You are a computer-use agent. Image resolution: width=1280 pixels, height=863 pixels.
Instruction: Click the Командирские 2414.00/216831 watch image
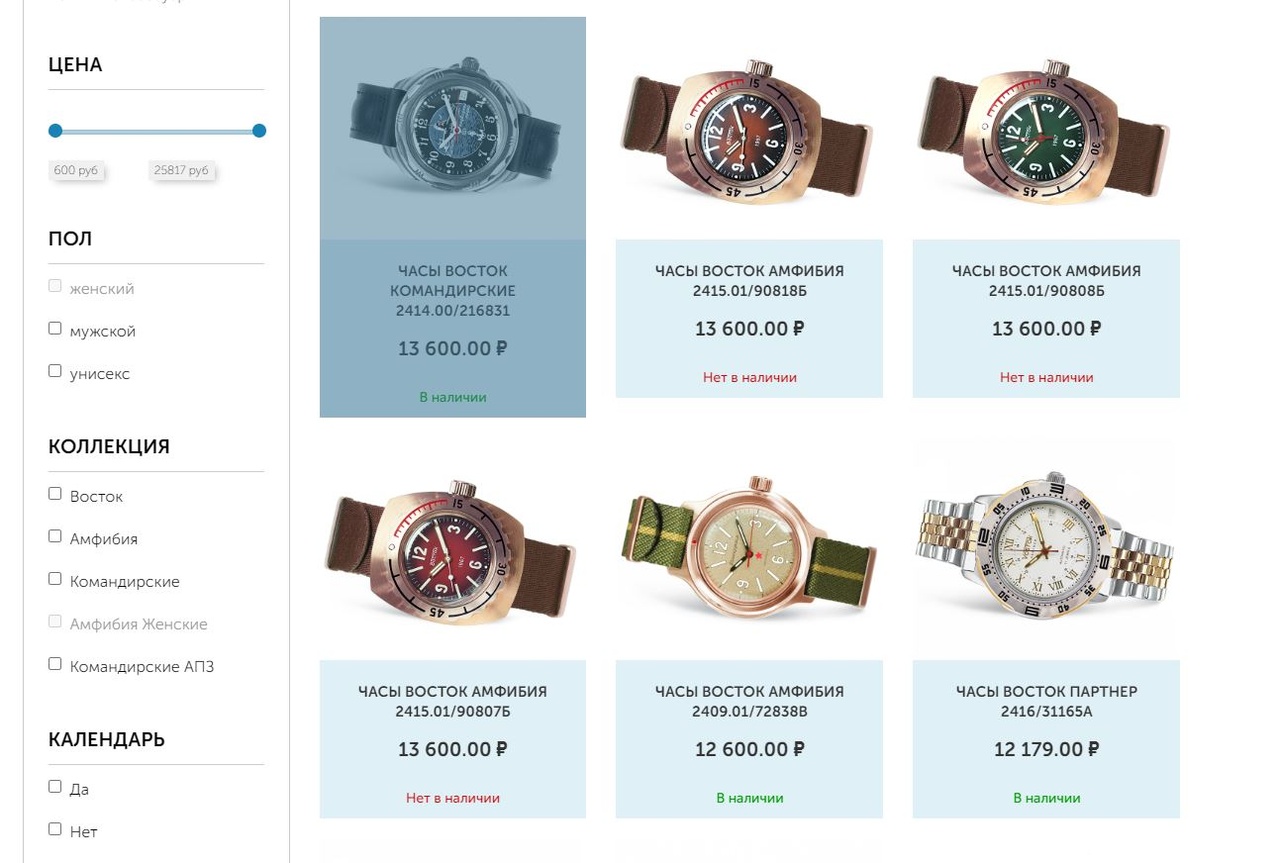(x=453, y=128)
